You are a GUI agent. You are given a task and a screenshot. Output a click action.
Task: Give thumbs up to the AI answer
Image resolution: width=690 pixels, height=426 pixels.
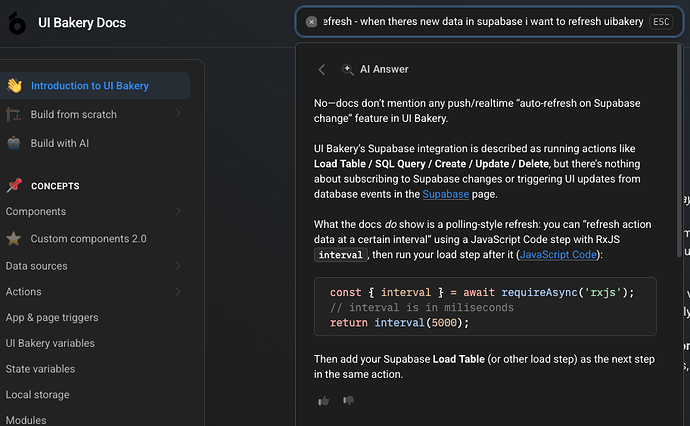tap(323, 401)
